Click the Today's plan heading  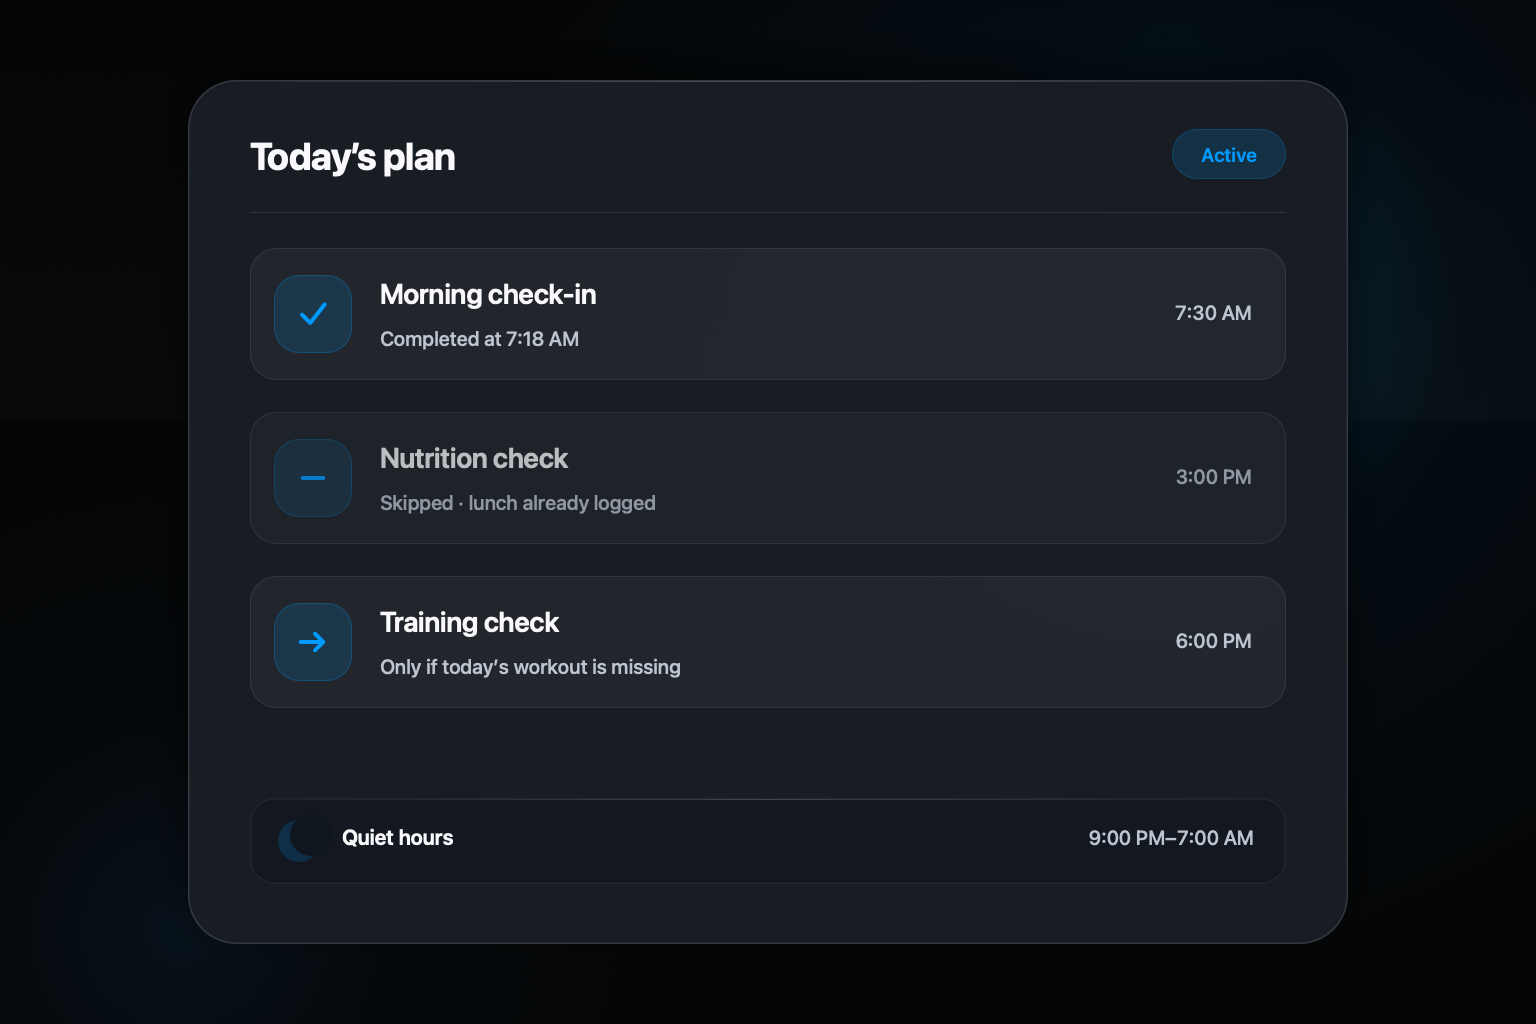[353, 157]
